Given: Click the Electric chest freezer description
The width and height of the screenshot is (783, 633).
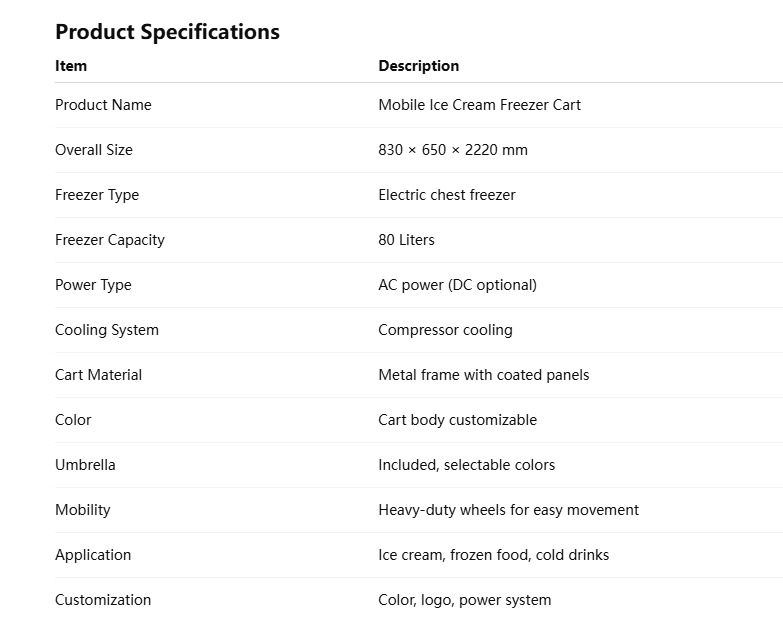Looking at the screenshot, I should pos(446,195).
